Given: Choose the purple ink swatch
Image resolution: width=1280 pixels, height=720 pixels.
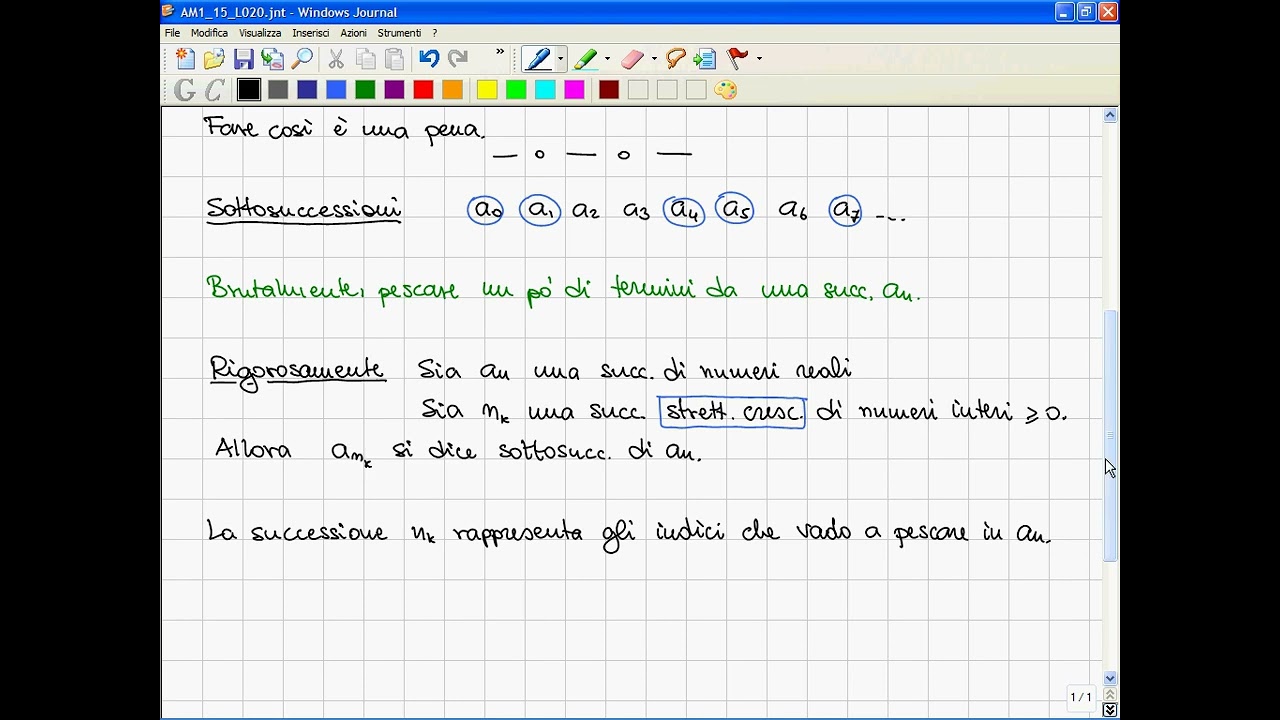Looking at the screenshot, I should click(394, 90).
